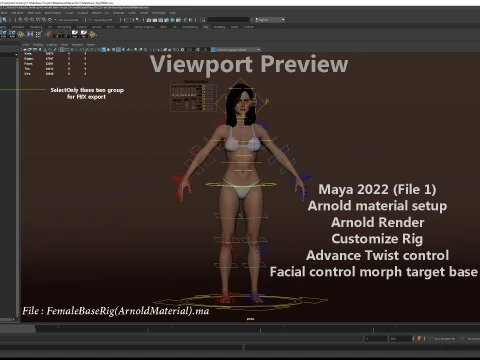Open the Surfaces menu

[x=83, y=13]
